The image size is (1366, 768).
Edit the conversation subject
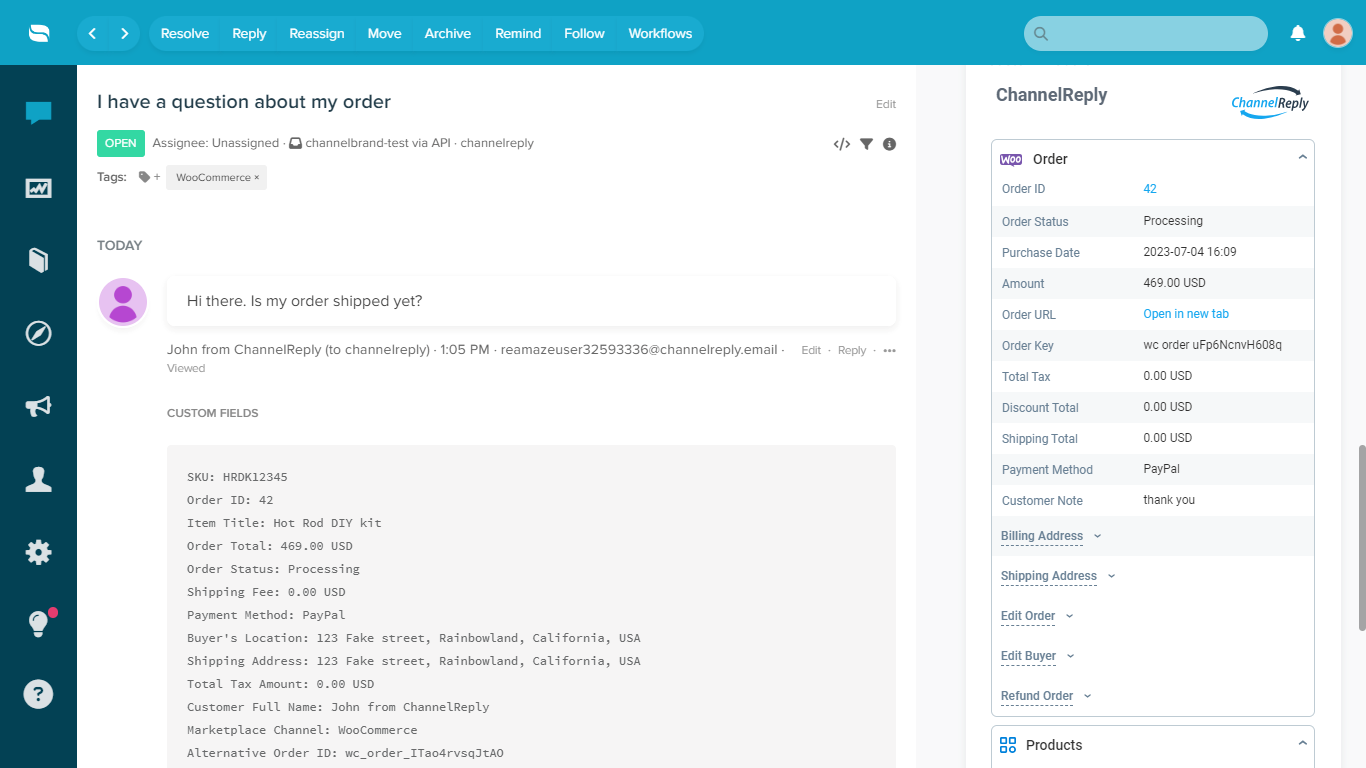(x=886, y=104)
